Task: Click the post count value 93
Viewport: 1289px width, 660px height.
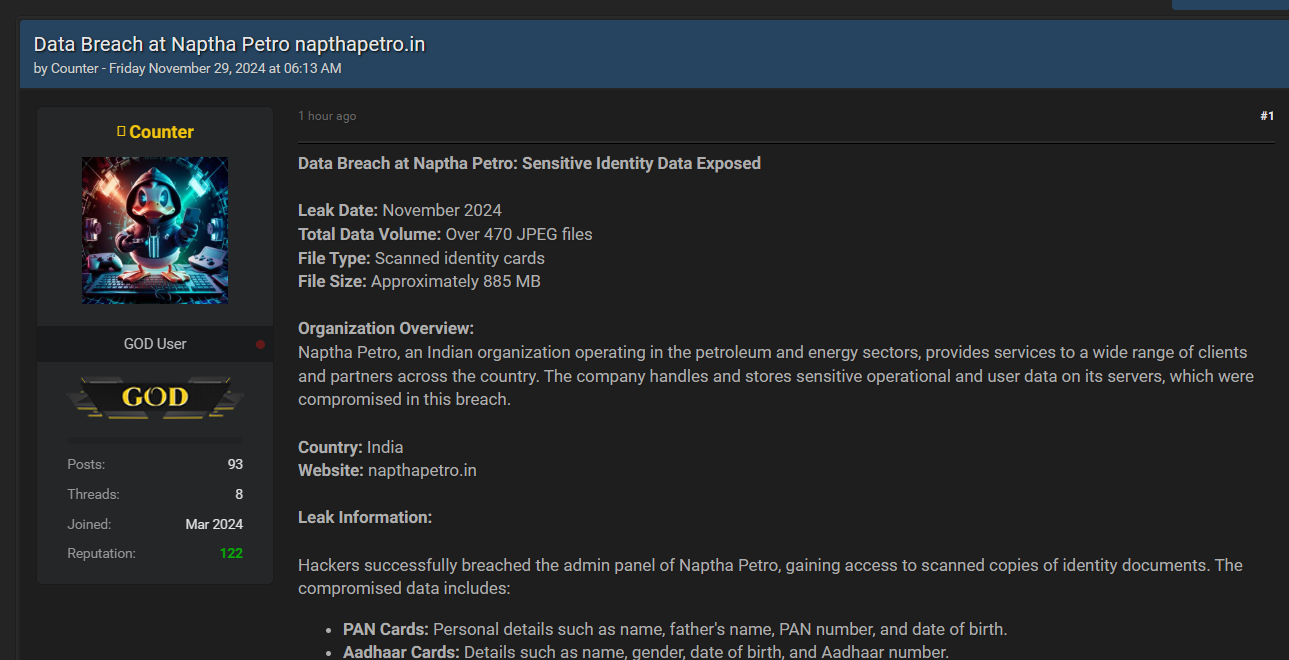Action: 235,464
